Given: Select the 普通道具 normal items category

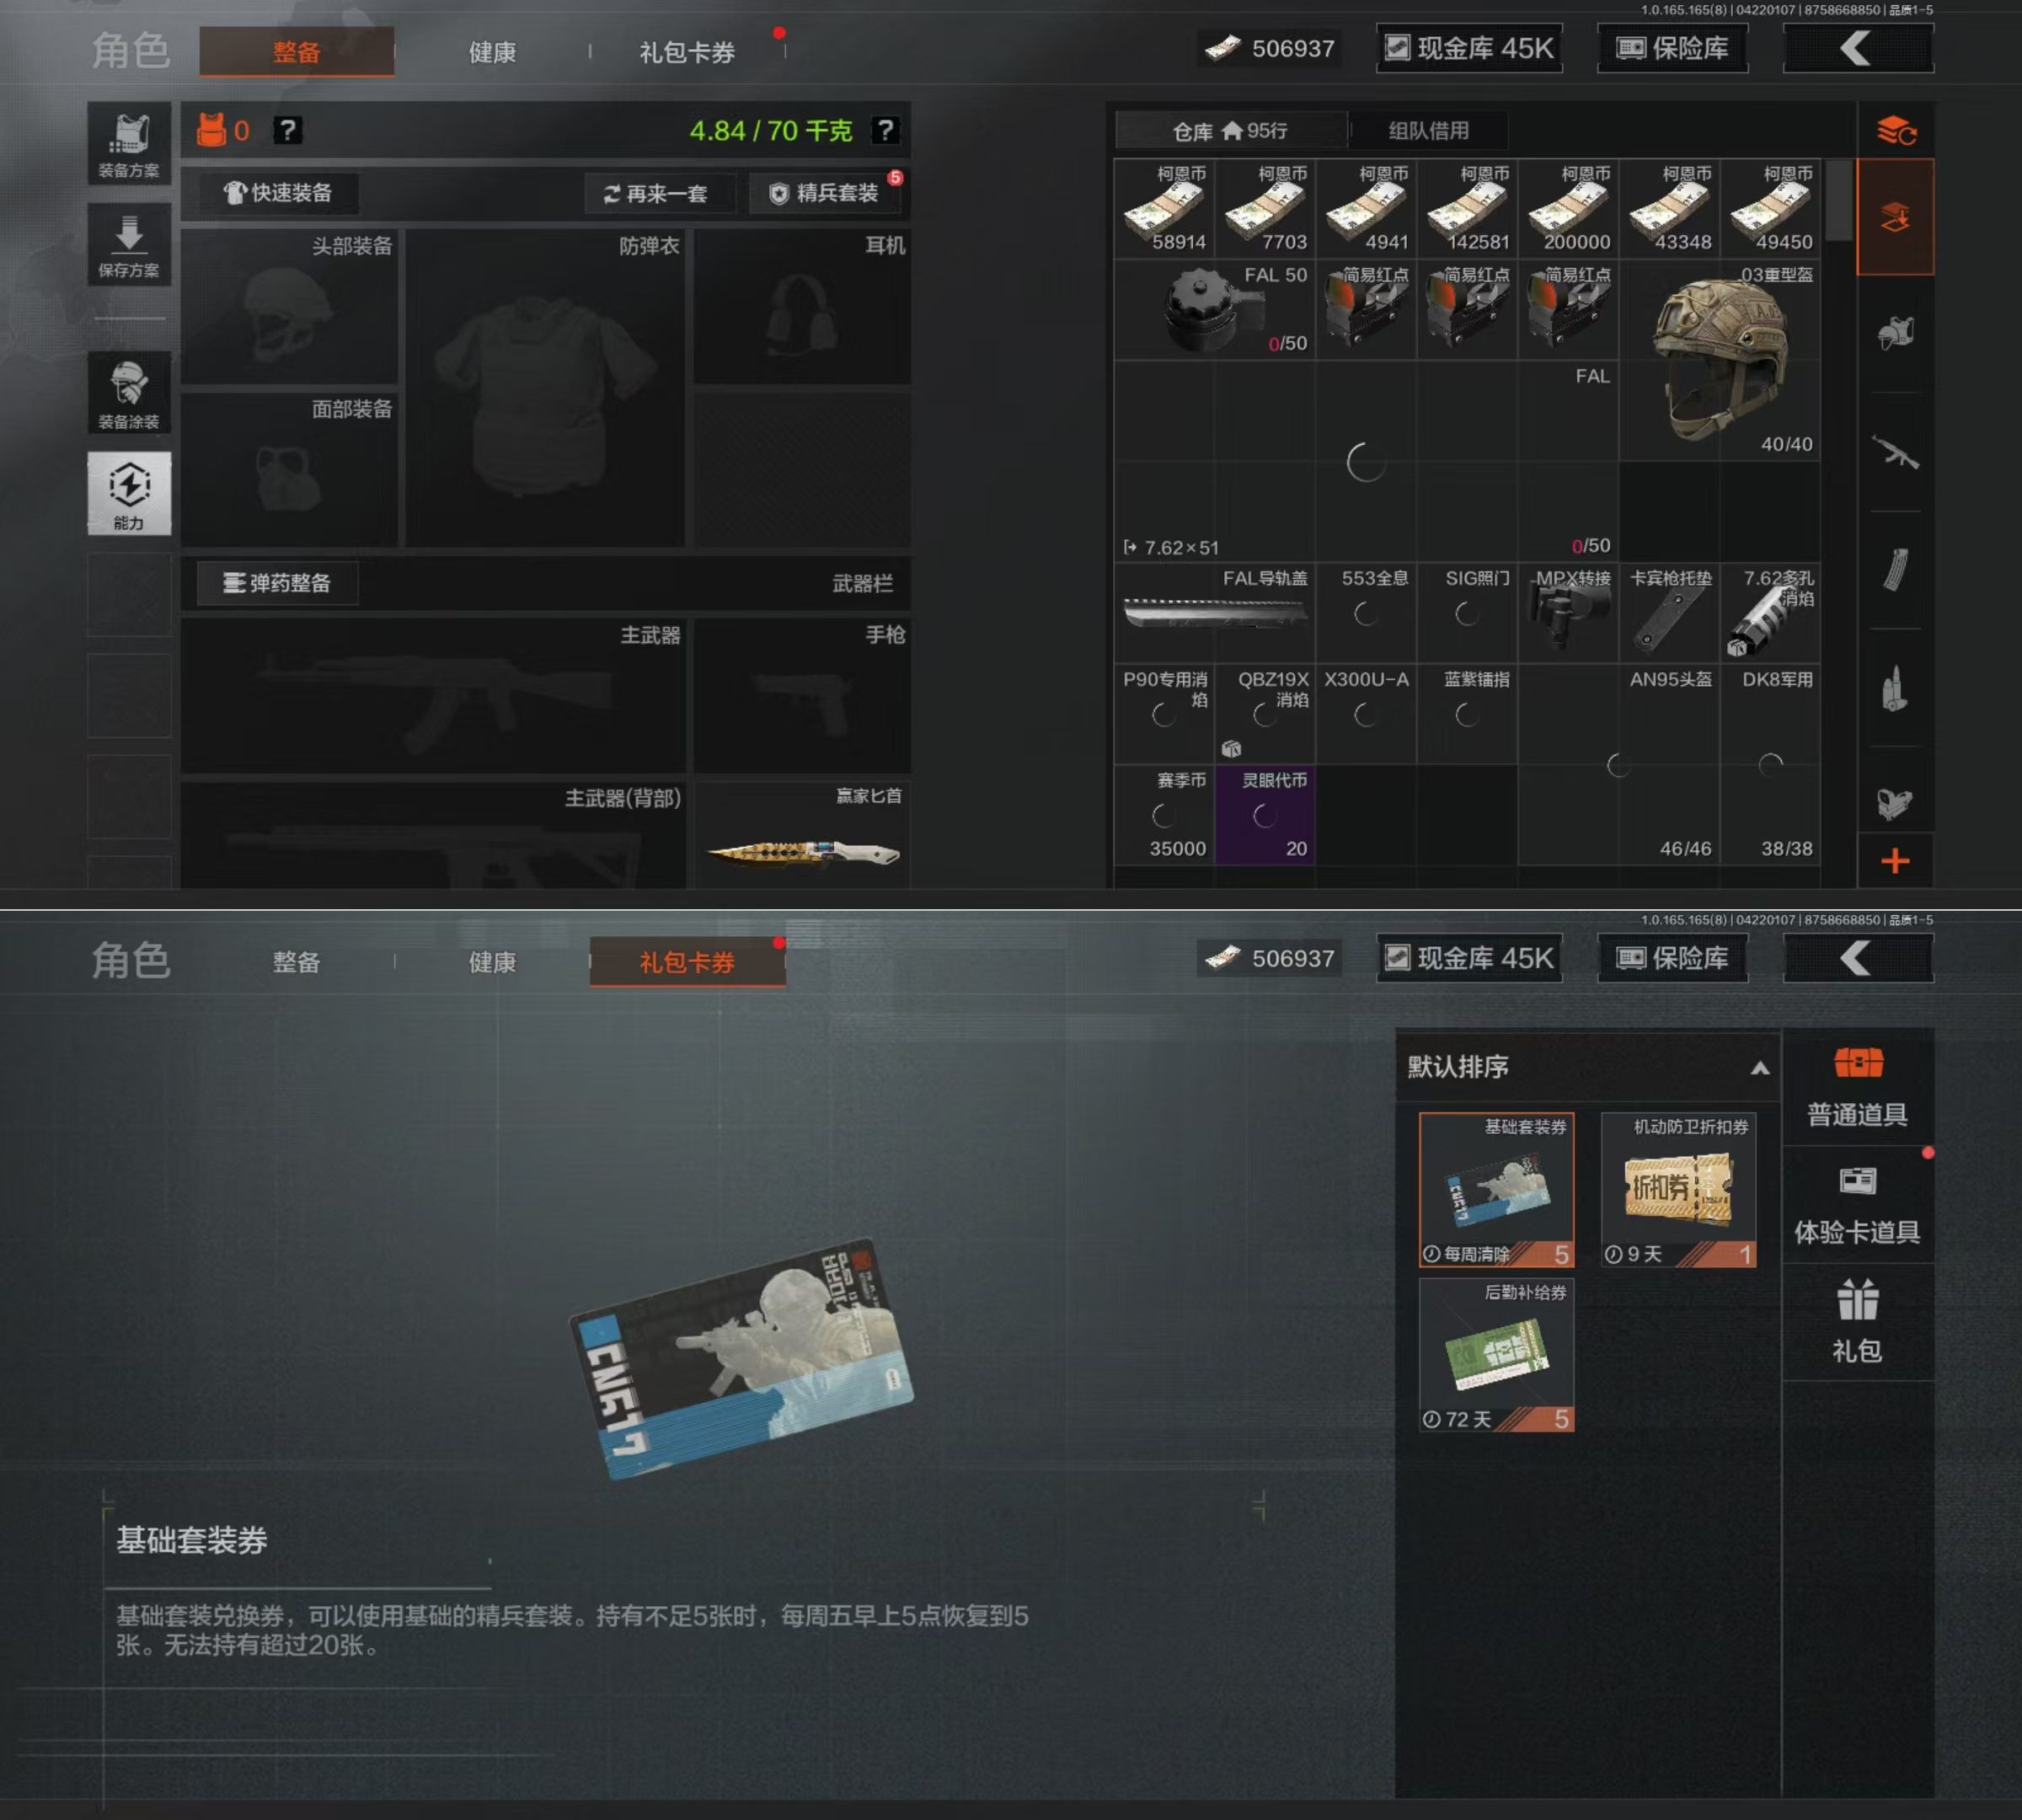Looking at the screenshot, I should (1857, 1086).
